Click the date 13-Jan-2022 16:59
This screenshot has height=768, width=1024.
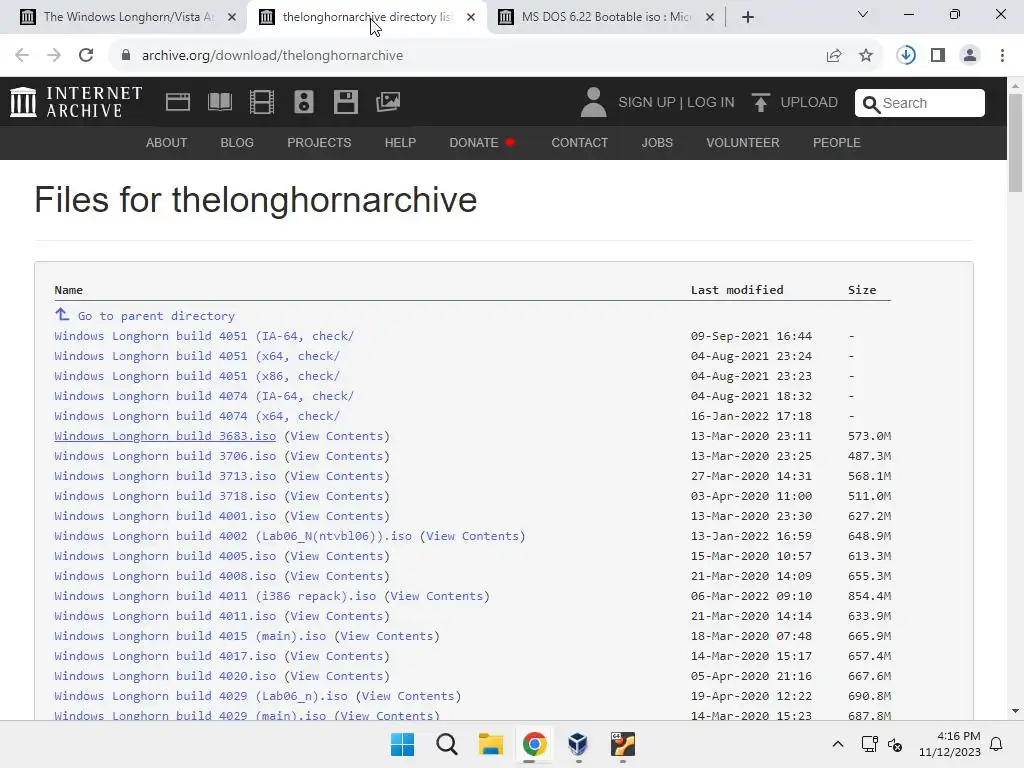click(751, 536)
